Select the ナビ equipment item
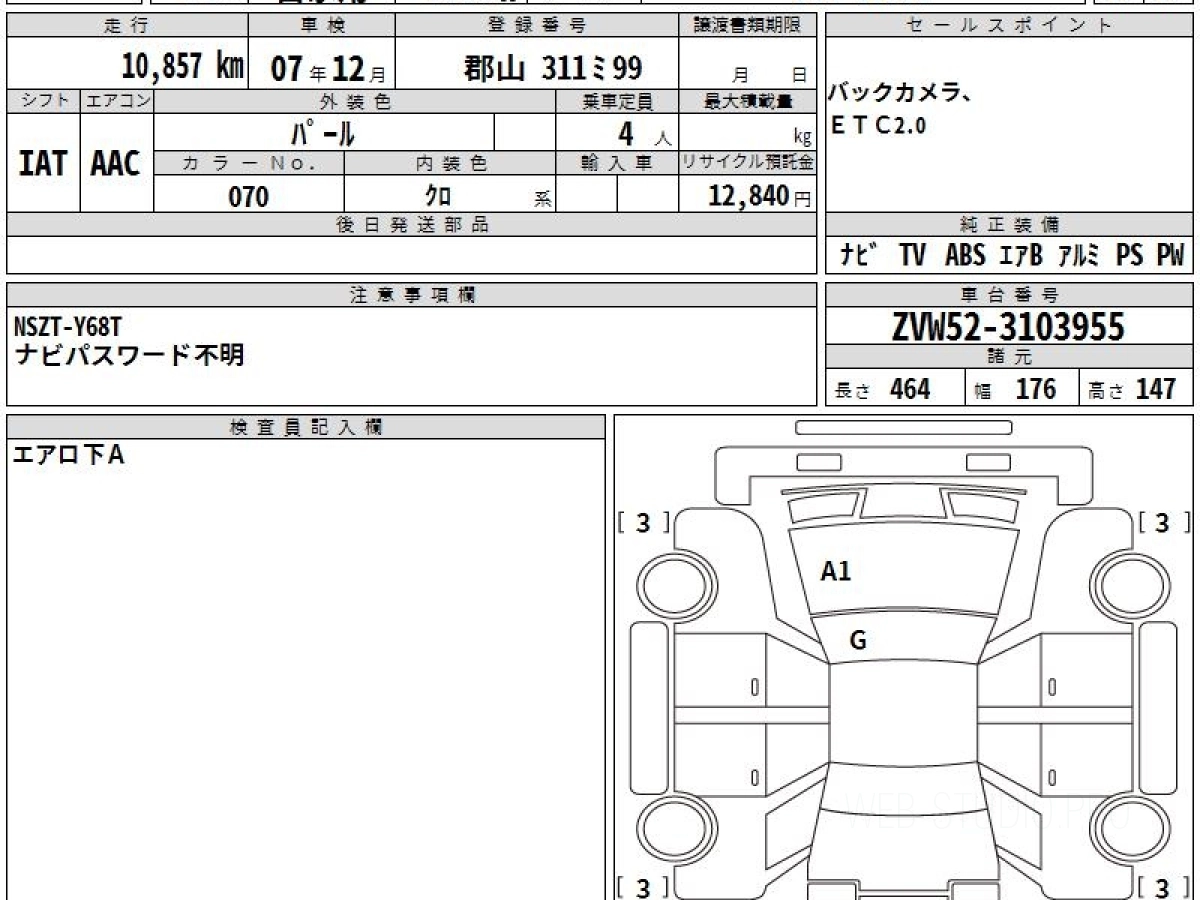 [858, 256]
